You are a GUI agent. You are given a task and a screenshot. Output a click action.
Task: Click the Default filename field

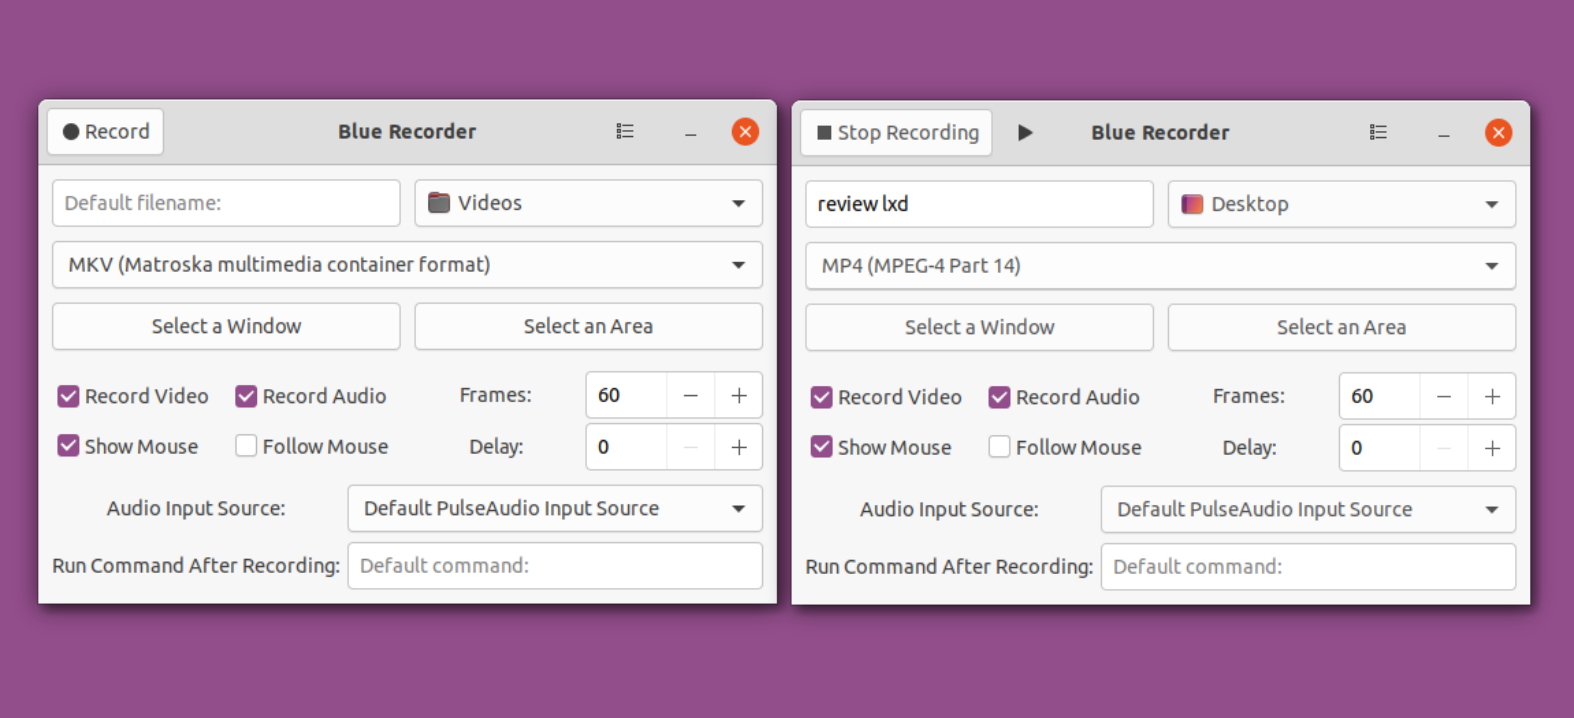(x=226, y=203)
